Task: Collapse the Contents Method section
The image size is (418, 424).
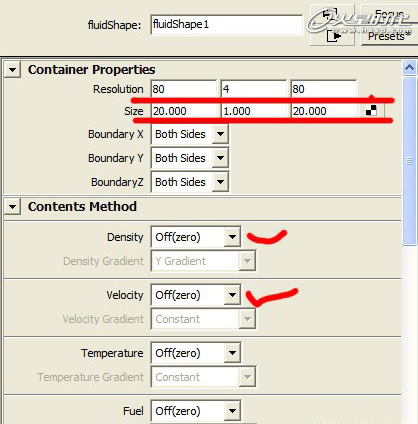Action: click(x=12, y=207)
